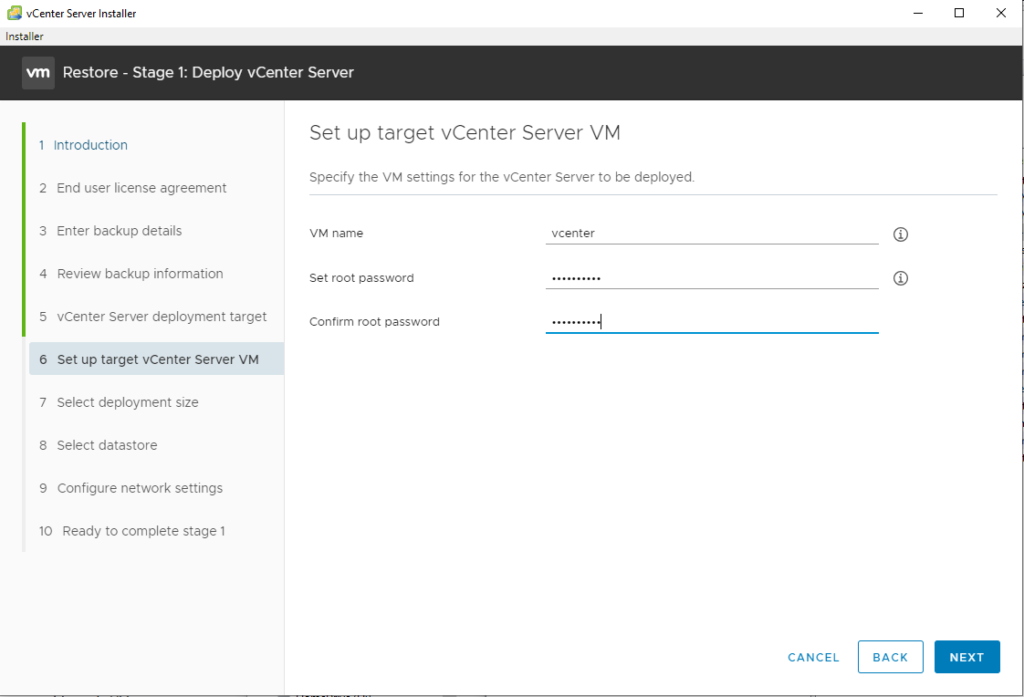Click the vCenter Server Installer title bar icon
1024x697 pixels.
(x=14, y=13)
